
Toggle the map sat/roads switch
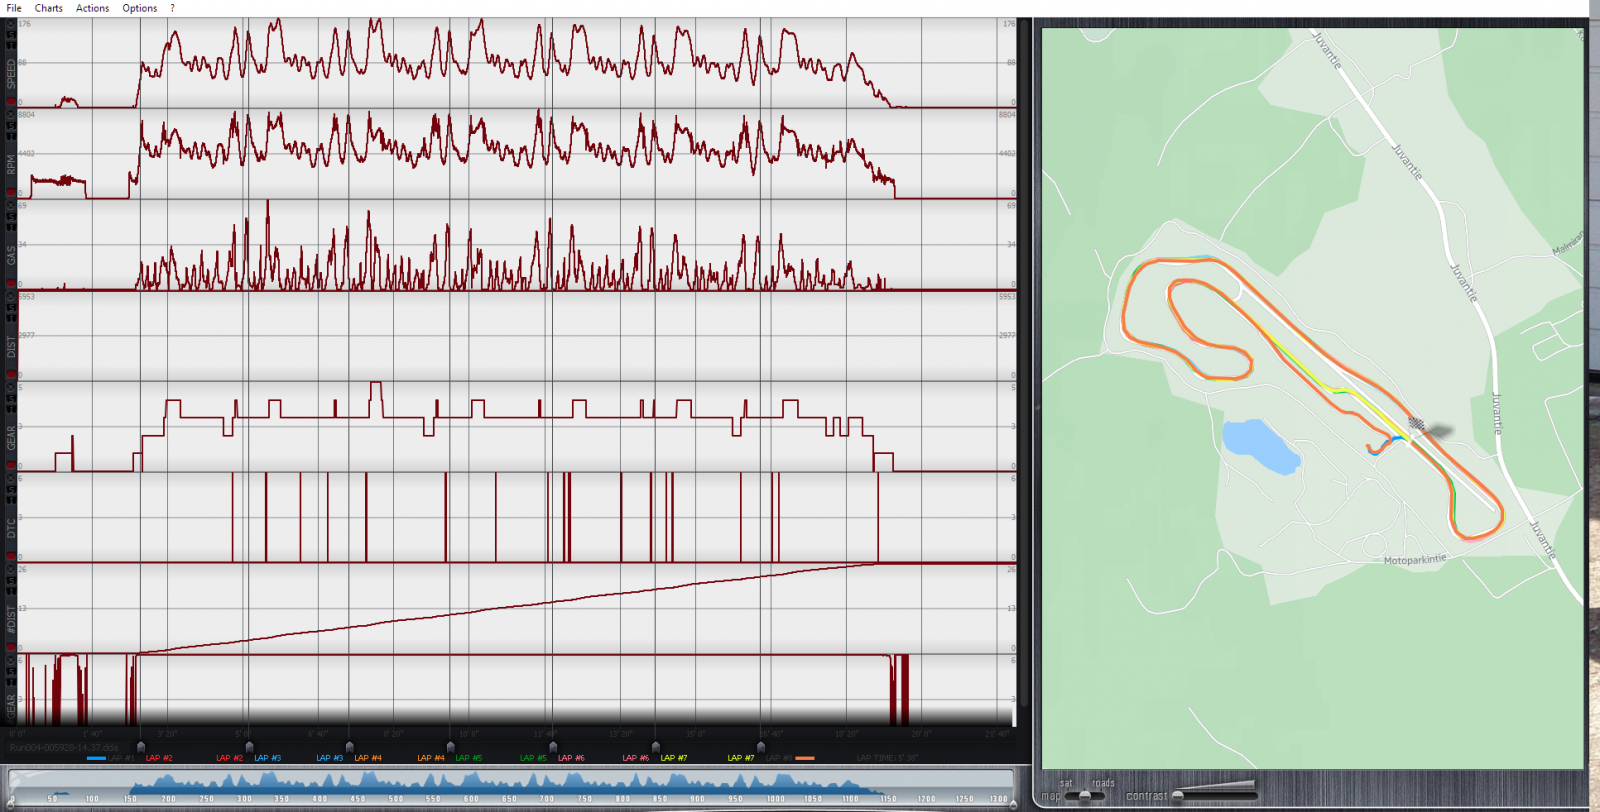[1084, 796]
